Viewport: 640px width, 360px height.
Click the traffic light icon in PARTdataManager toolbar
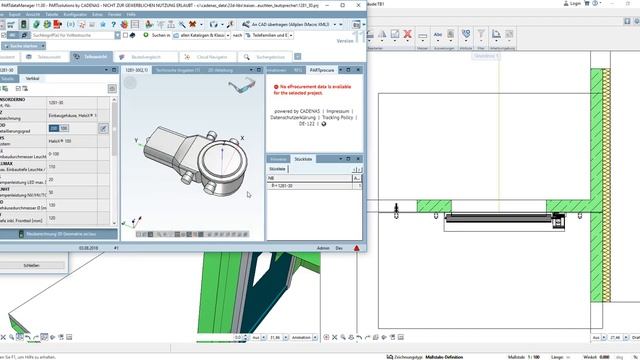click(x=24, y=24)
